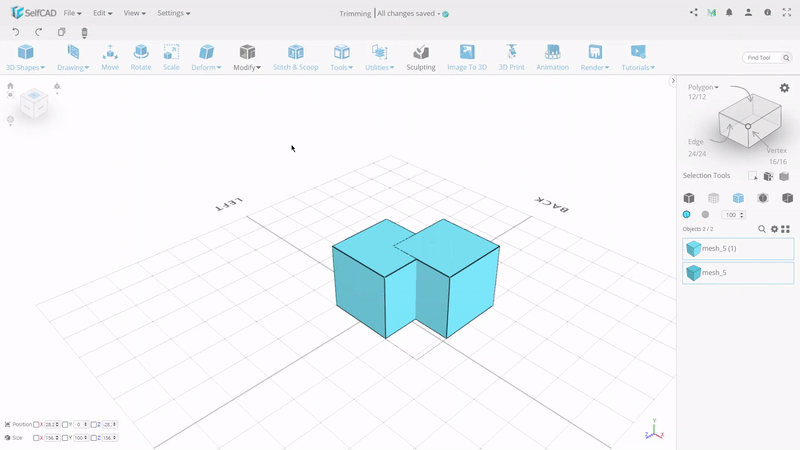Toggle blue solid+wireframe render mode

click(x=738, y=198)
